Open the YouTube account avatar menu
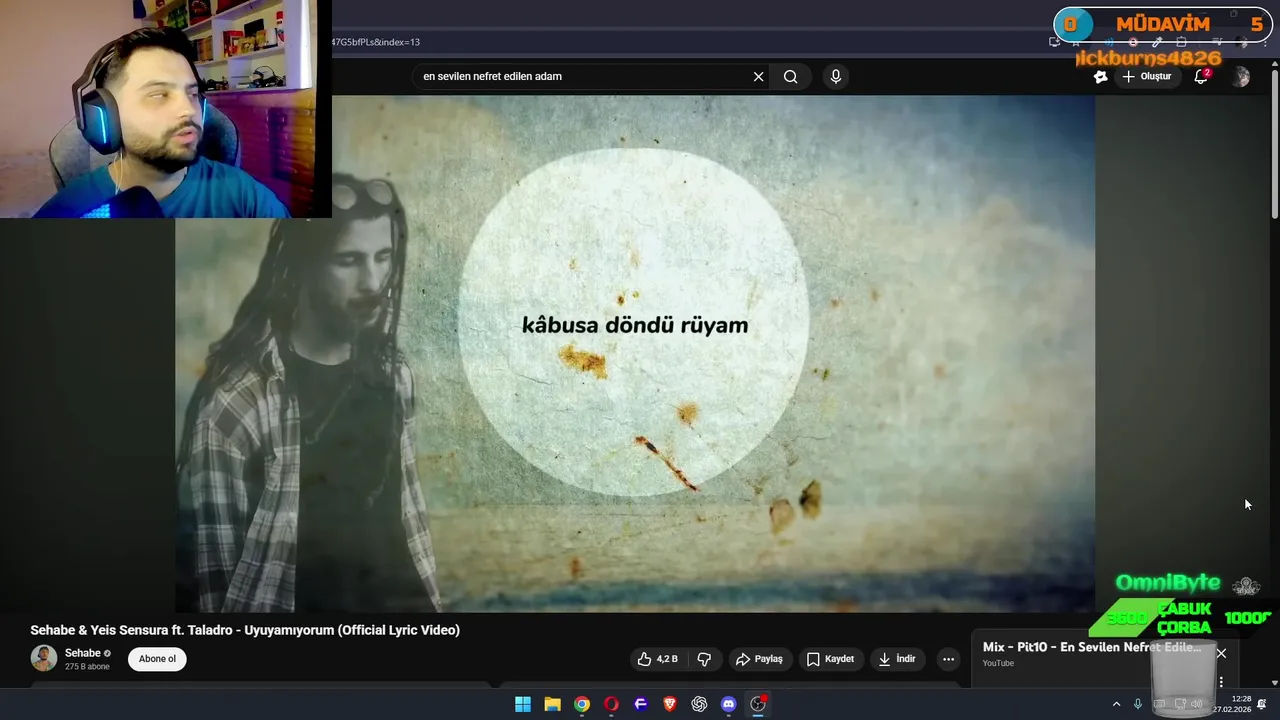Screen dimensions: 1280x720 (x=1241, y=77)
